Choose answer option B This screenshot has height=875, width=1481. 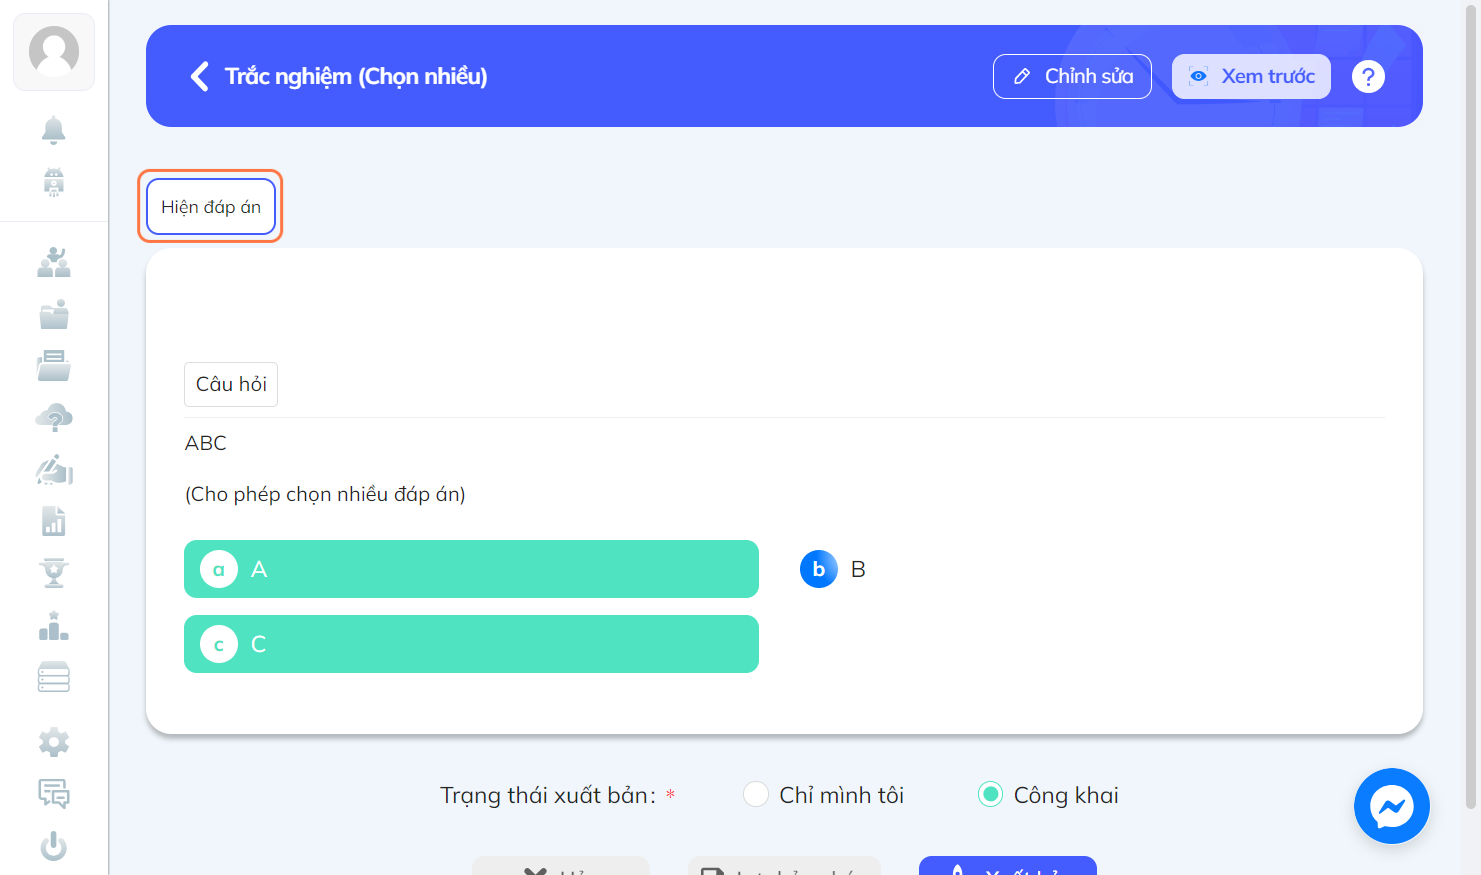pyautogui.click(x=833, y=569)
